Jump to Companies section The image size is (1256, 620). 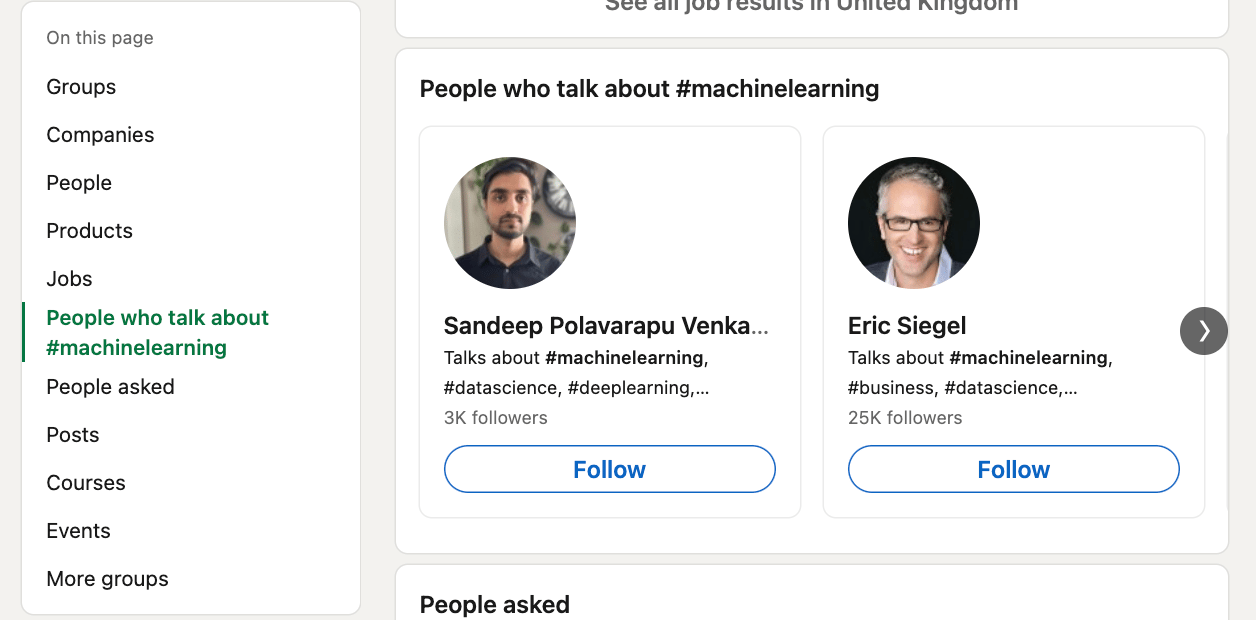point(100,135)
